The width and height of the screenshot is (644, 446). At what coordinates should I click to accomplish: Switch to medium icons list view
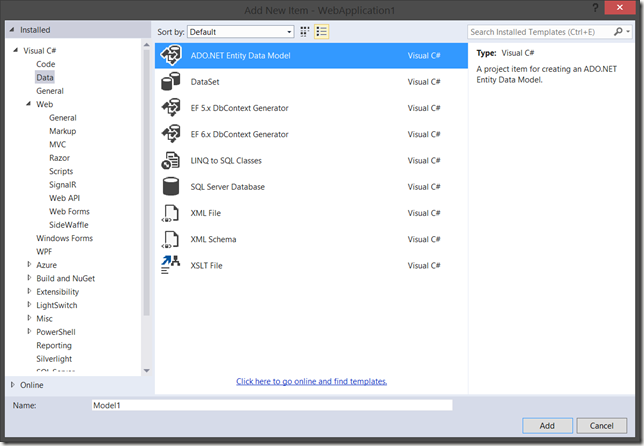click(x=322, y=32)
